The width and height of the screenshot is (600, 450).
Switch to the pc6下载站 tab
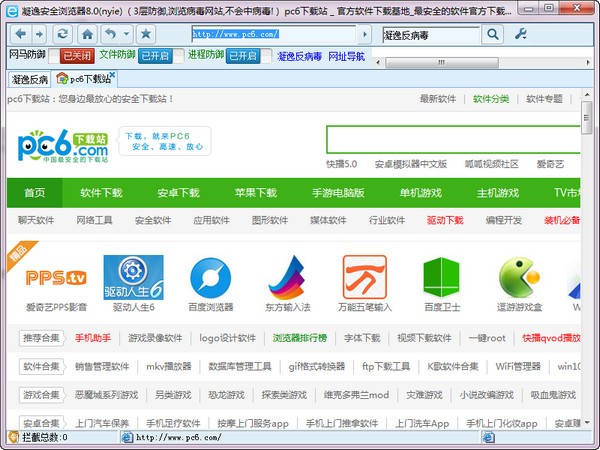click(x=85, y=79)
